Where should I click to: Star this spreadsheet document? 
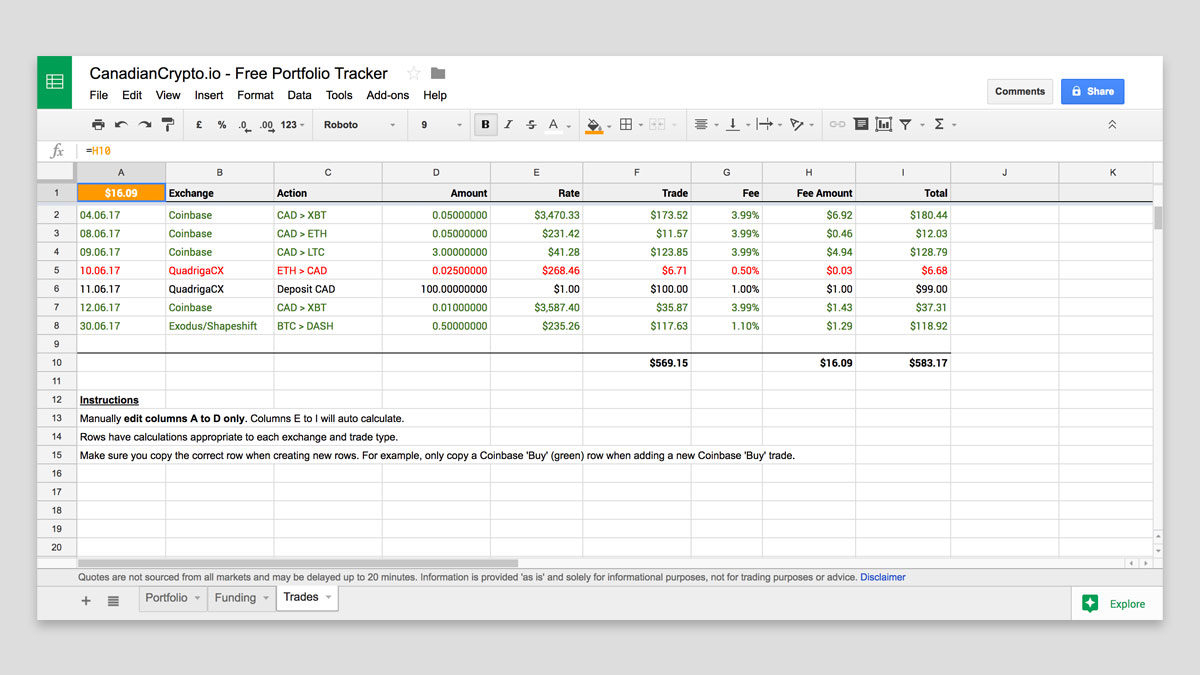414,73
